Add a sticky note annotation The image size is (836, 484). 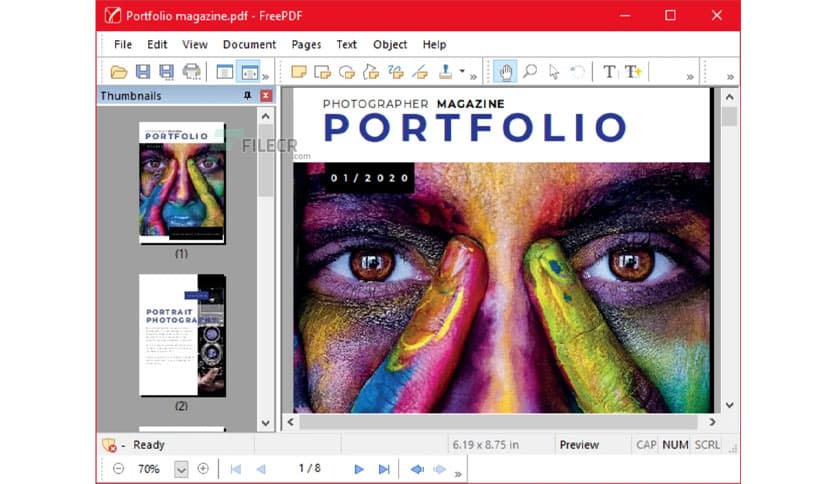click(x=298, y=72)
